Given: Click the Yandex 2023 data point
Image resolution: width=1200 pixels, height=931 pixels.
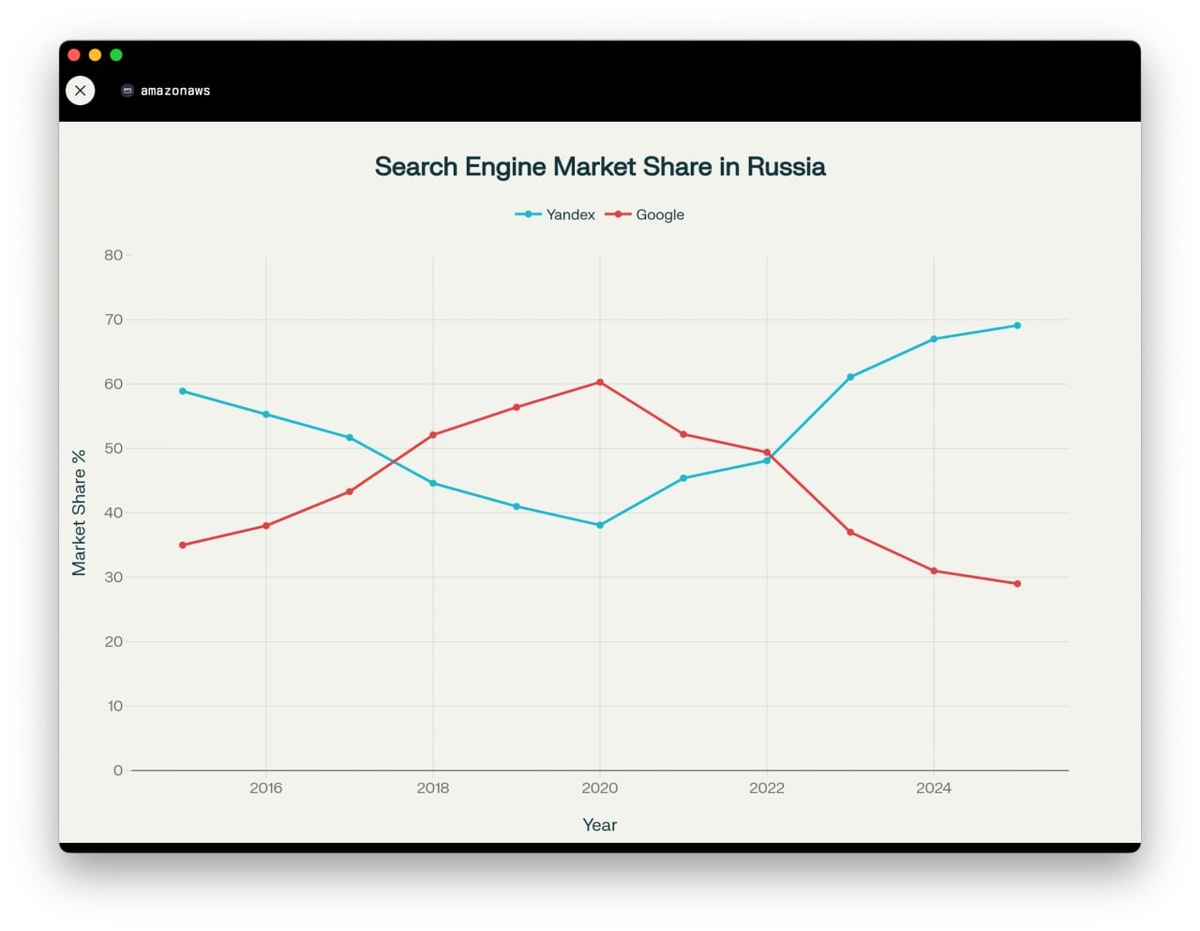Looking at the screenshot, I should 851,377.
